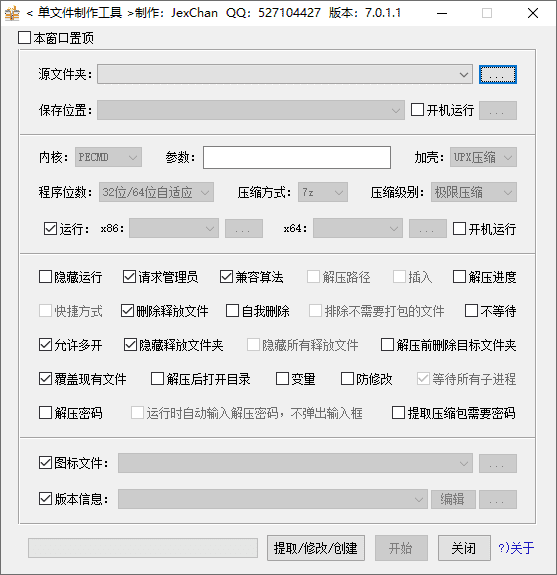Open 内核 PECMD dropdown

coord(108,157)
